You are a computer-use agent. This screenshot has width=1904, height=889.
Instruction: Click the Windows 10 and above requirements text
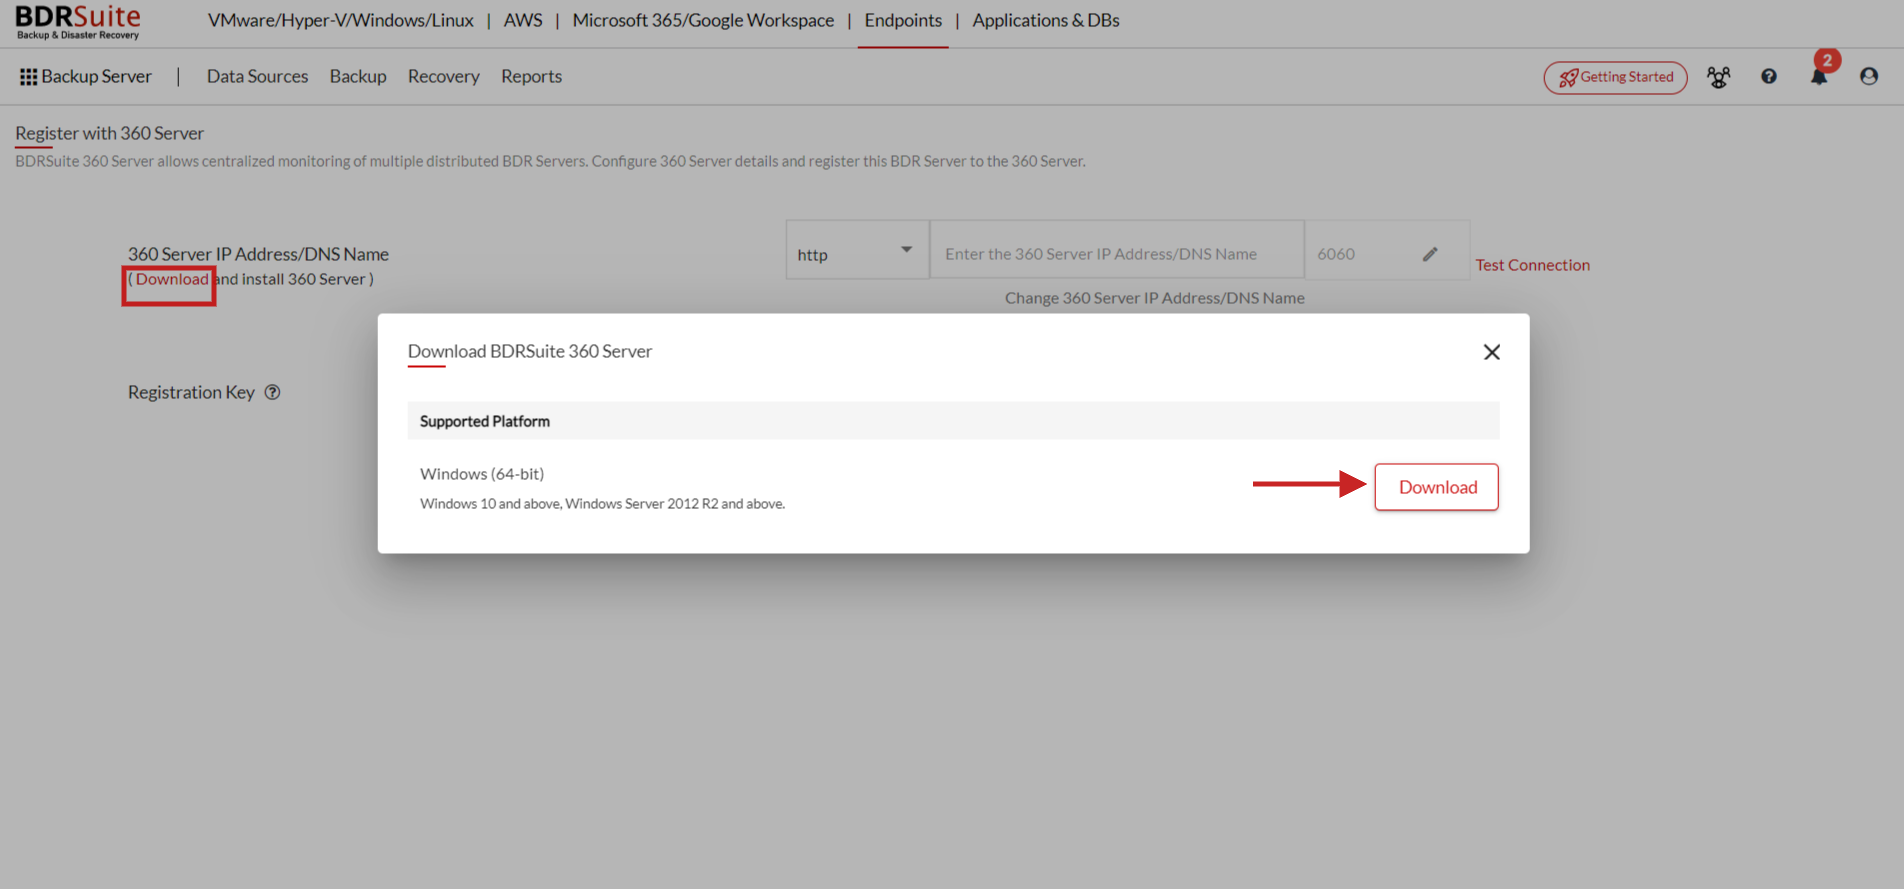pyautogui.click(x=602, y=504)
